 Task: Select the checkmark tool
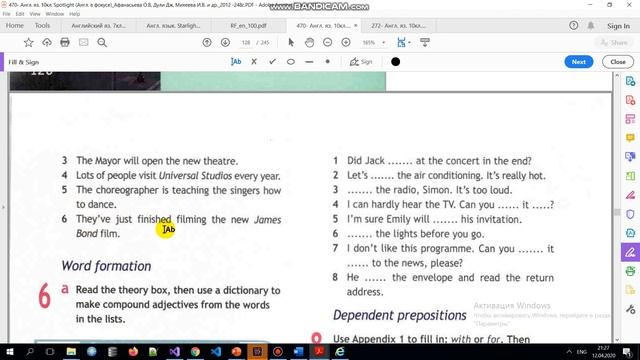[272, 62]
